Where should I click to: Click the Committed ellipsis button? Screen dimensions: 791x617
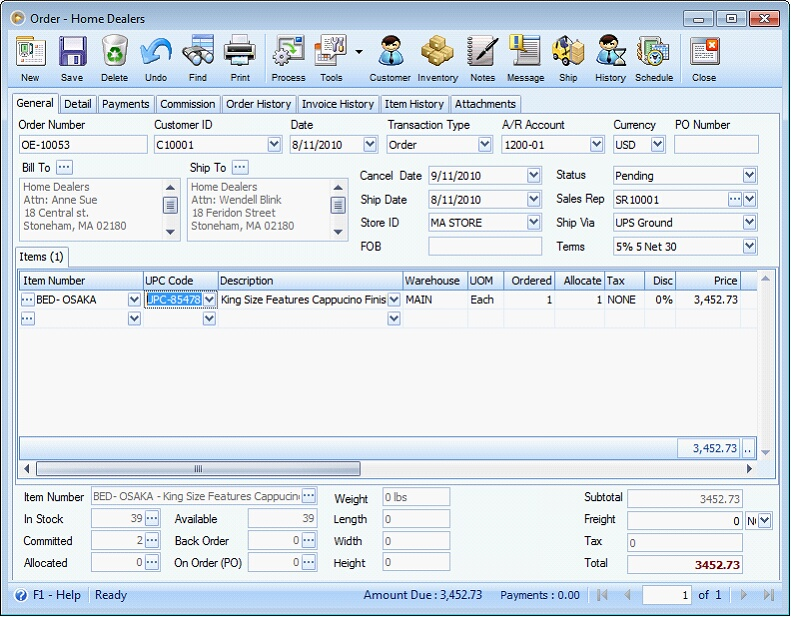tap(152, 540)
